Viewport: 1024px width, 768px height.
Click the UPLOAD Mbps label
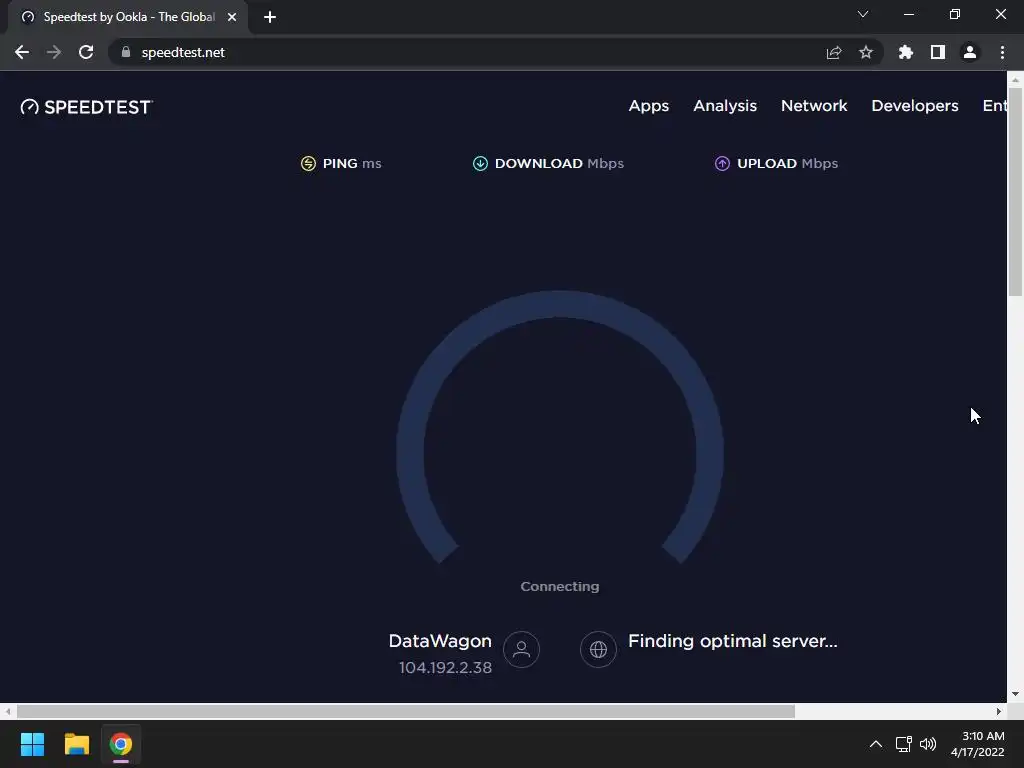tap(788, 163)
